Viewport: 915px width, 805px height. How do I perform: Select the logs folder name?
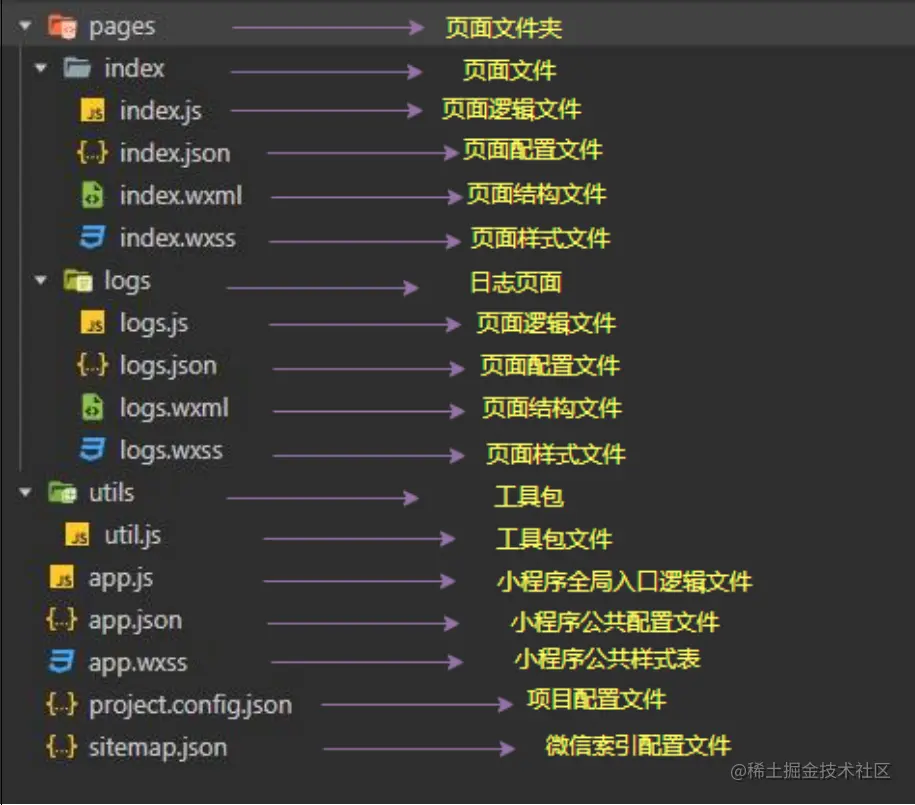coord(127,281)
